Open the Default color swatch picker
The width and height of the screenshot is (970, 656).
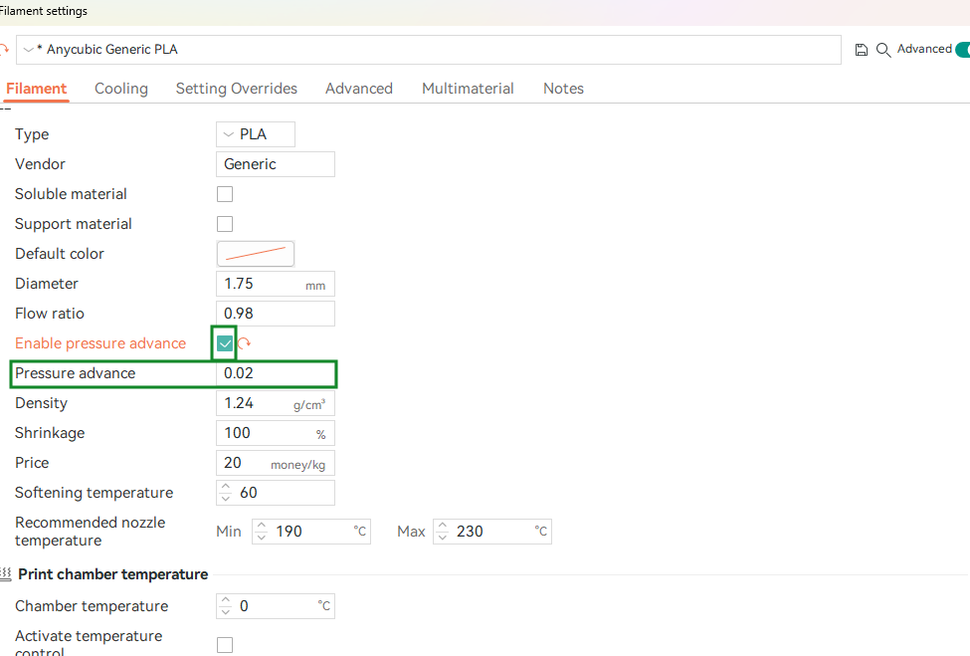click(255, 254)
